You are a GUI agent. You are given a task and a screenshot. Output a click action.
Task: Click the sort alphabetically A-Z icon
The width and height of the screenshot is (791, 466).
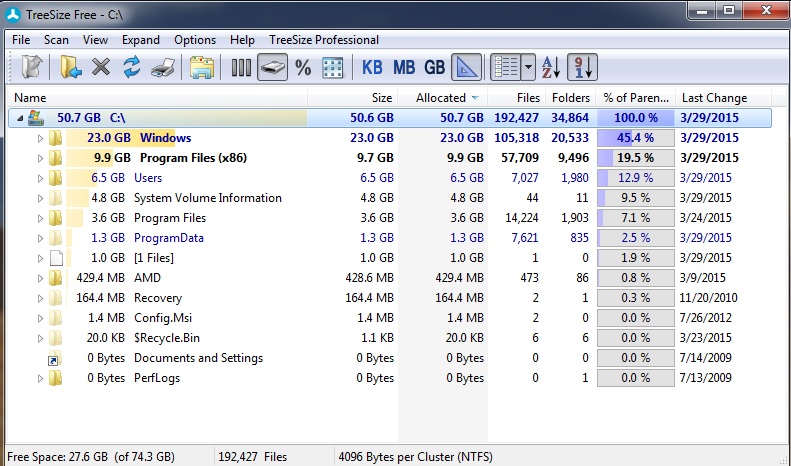click(551, 68)
